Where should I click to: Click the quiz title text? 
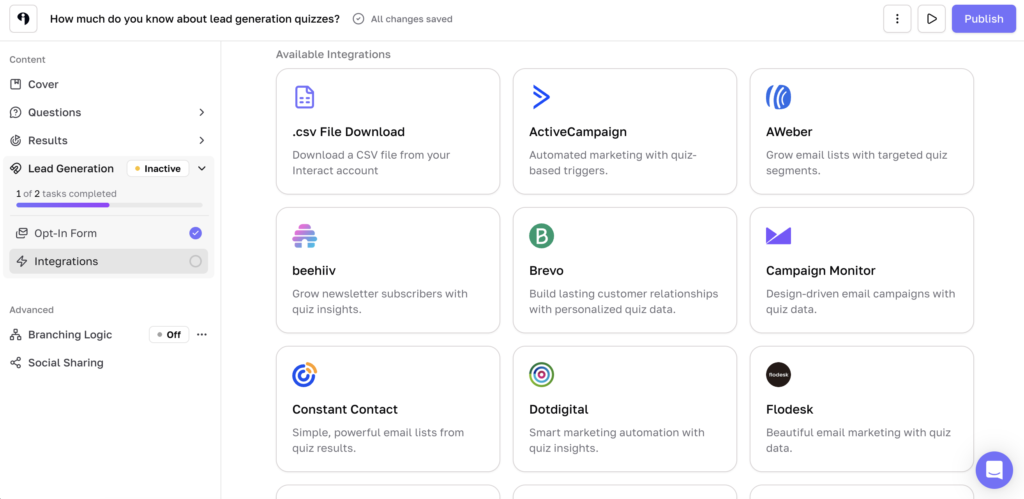195,19
